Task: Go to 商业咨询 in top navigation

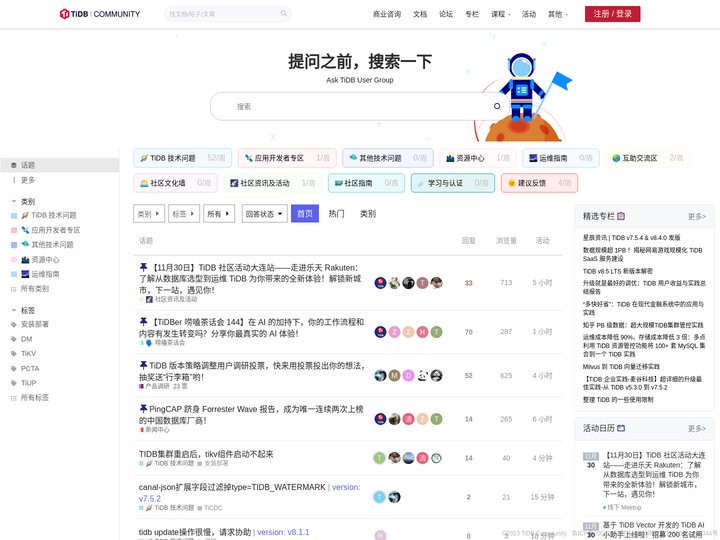Action: pyautogui.click(x=387, y=14)
